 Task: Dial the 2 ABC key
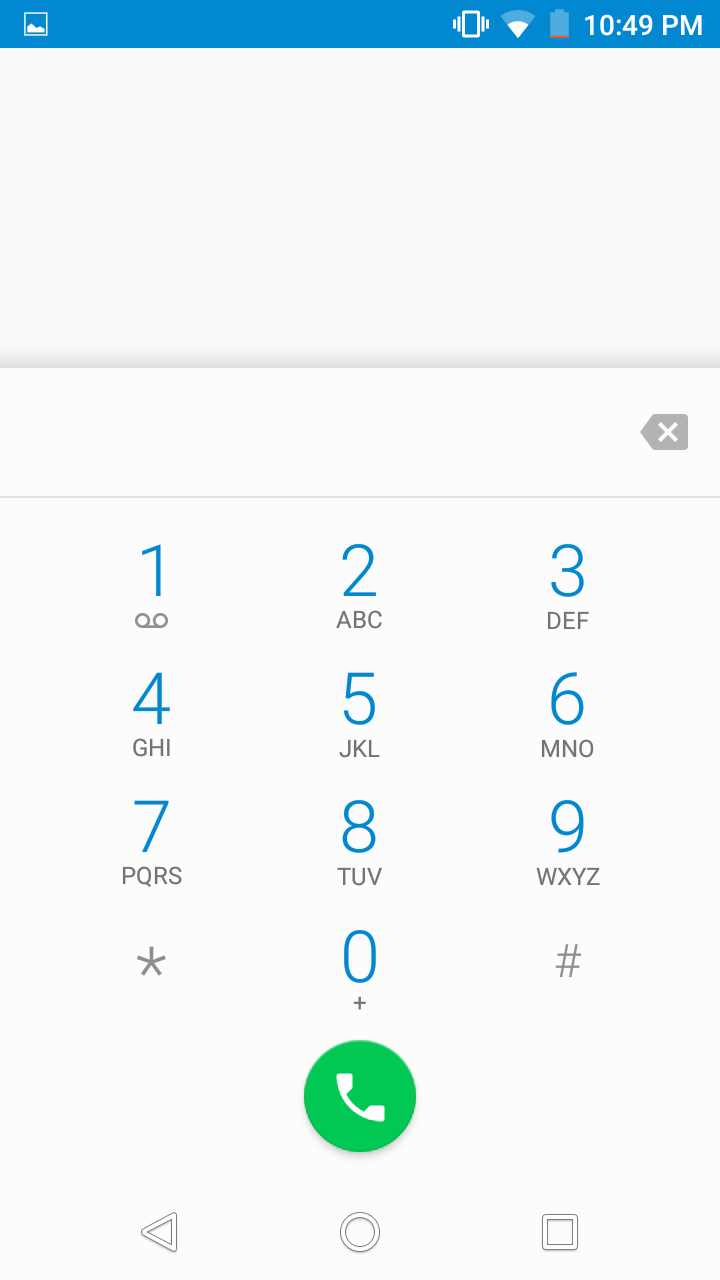[360, 586]
